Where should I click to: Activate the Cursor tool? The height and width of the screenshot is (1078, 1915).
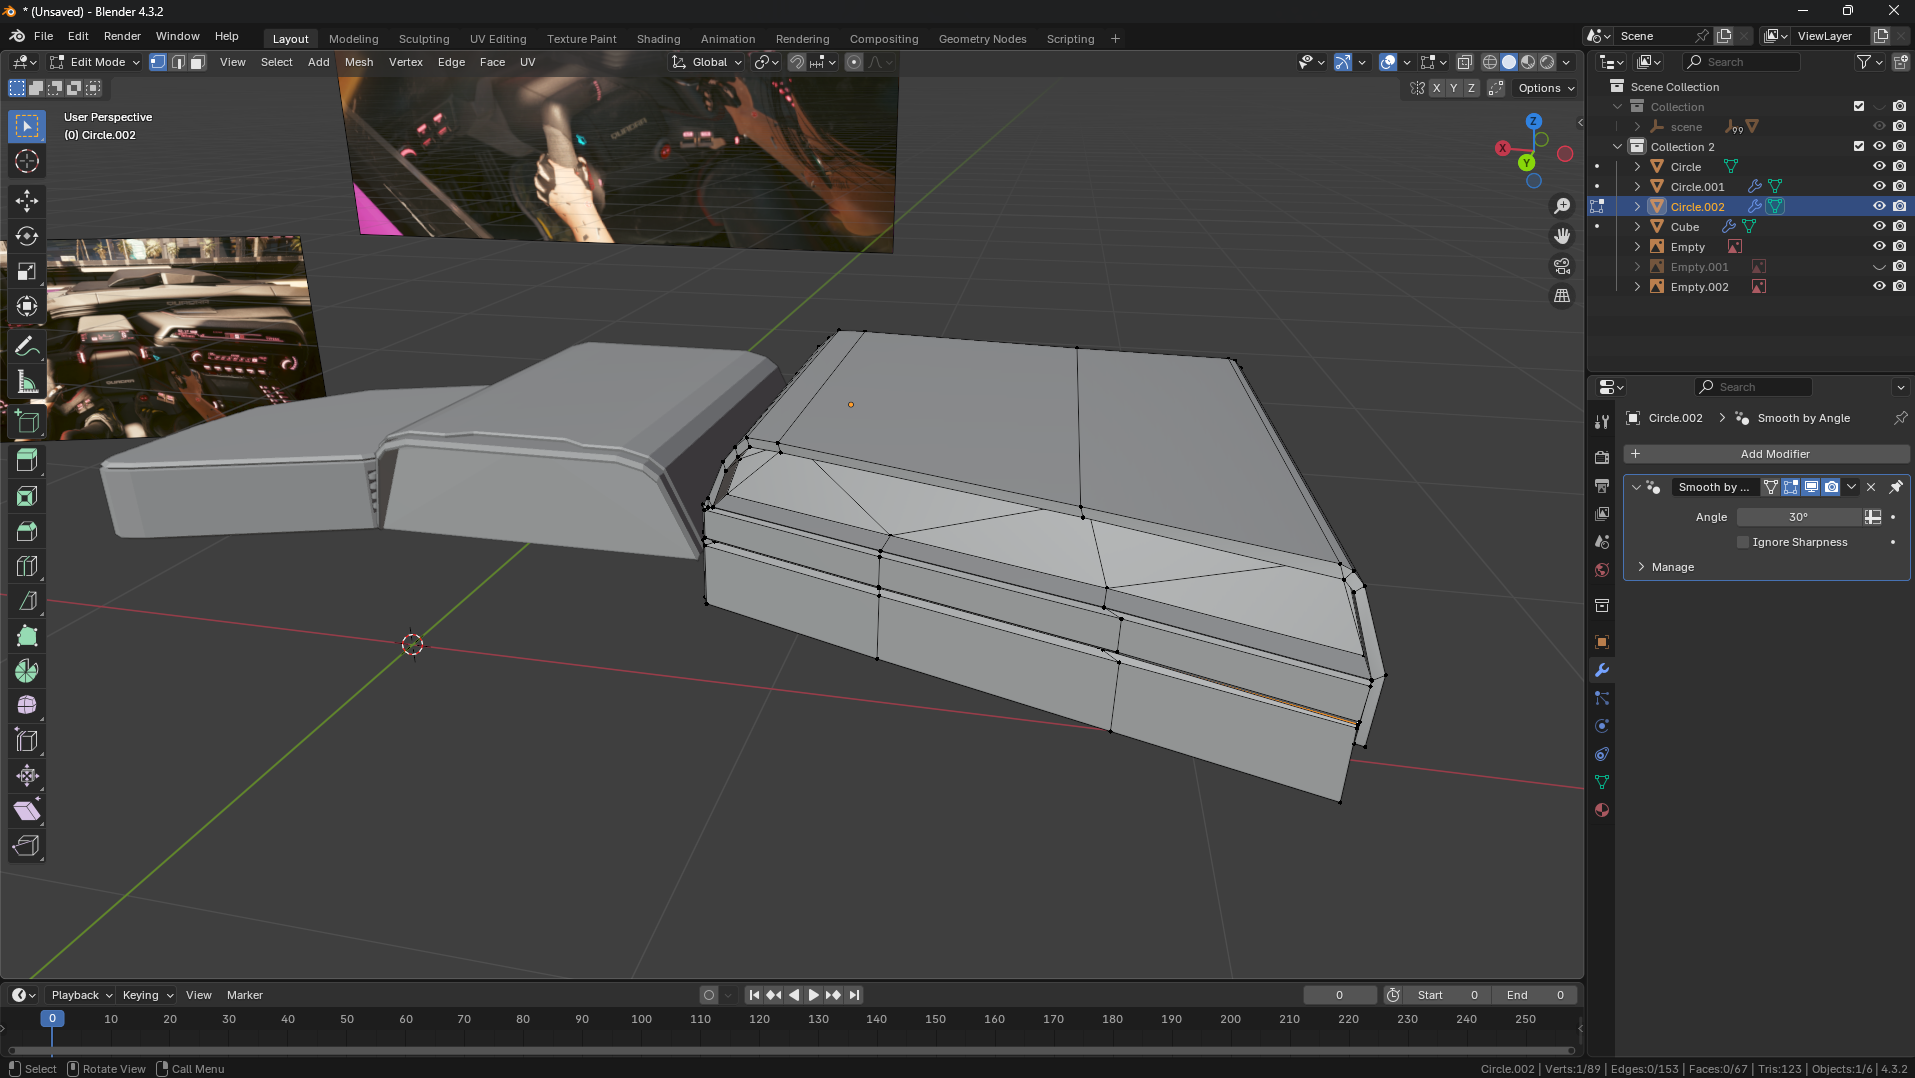tap(27, 161)
